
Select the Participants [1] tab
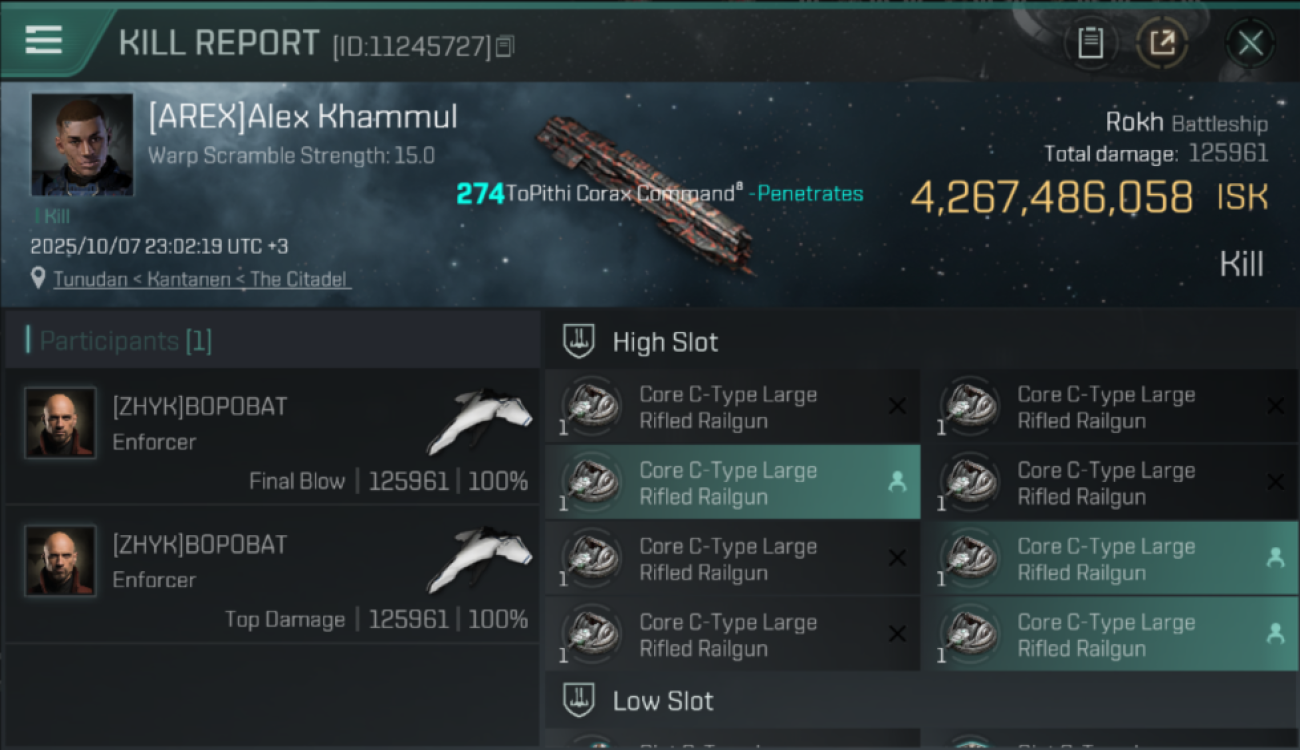click(120, 341)
